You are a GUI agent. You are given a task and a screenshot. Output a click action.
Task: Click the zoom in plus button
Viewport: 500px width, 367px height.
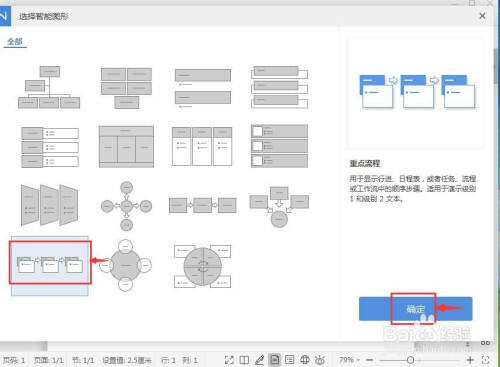[470, 360]
